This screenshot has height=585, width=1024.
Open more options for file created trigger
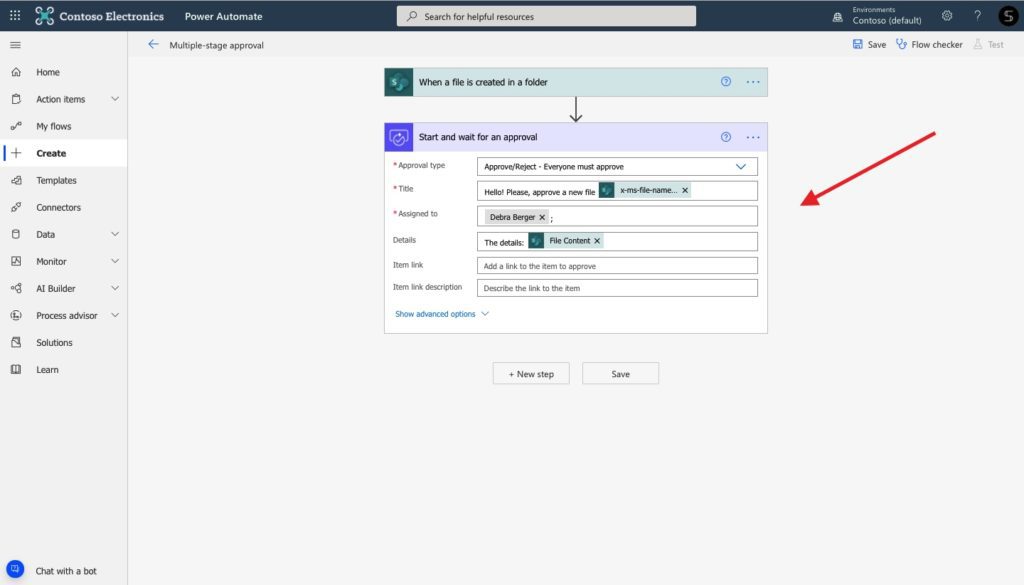click(x=753, y=82)
